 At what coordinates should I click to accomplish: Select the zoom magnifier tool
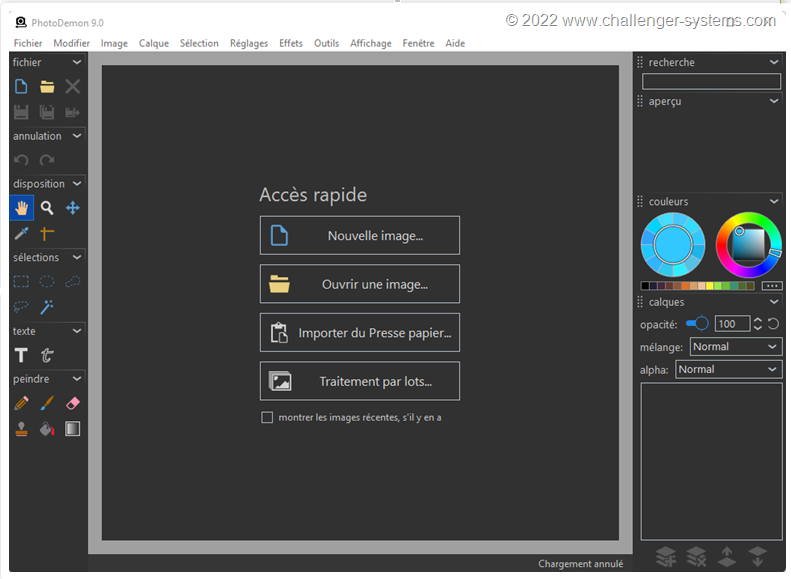pos(47,208)
